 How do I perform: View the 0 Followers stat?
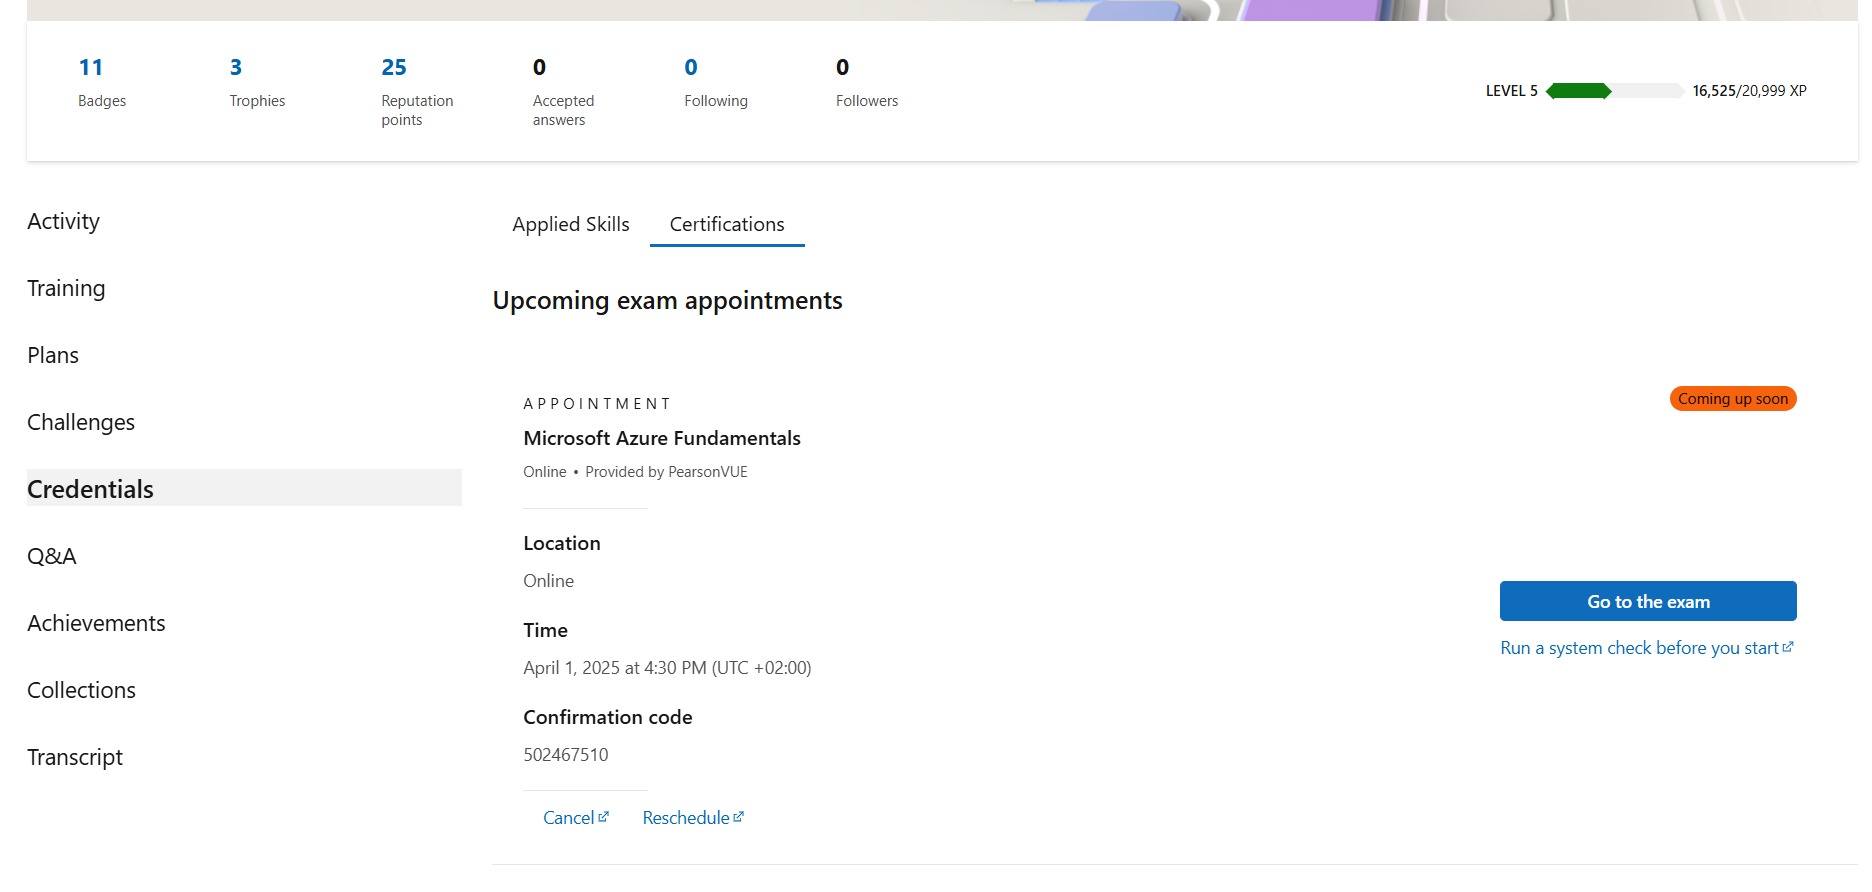pyautogui.click(x=867, y=82)
